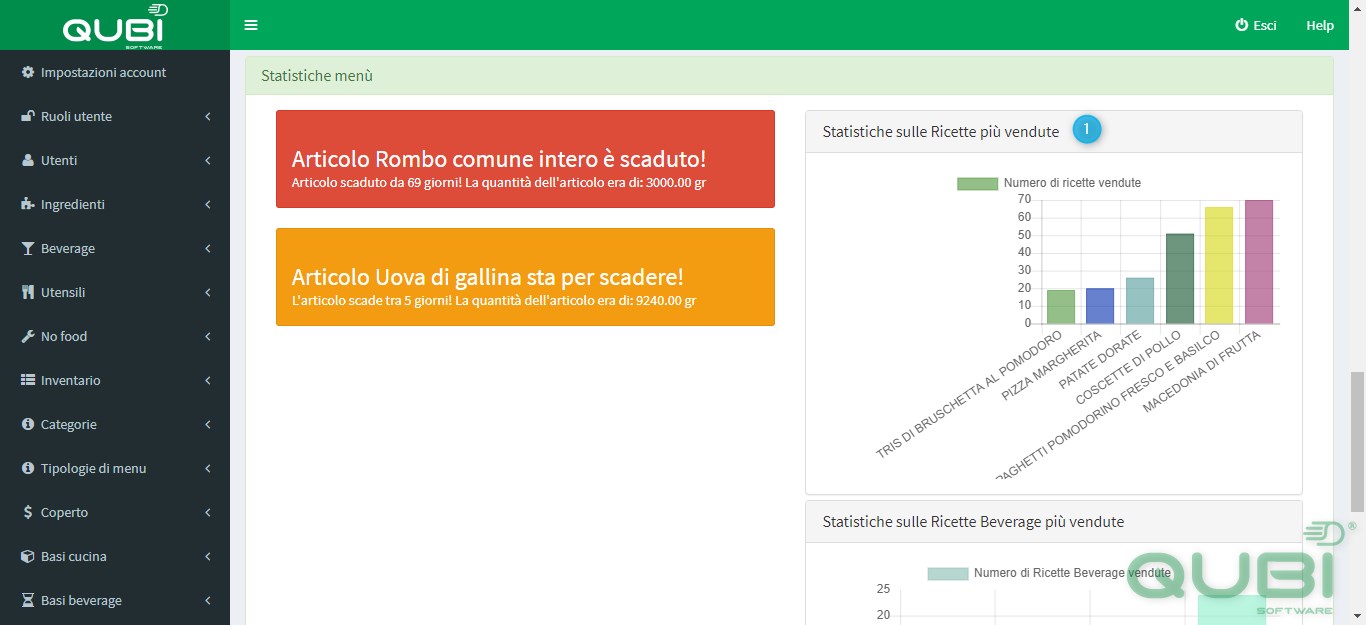Click the cutlery icon beside Utensili
The image size is (1366, 625).
pos(28,293)
